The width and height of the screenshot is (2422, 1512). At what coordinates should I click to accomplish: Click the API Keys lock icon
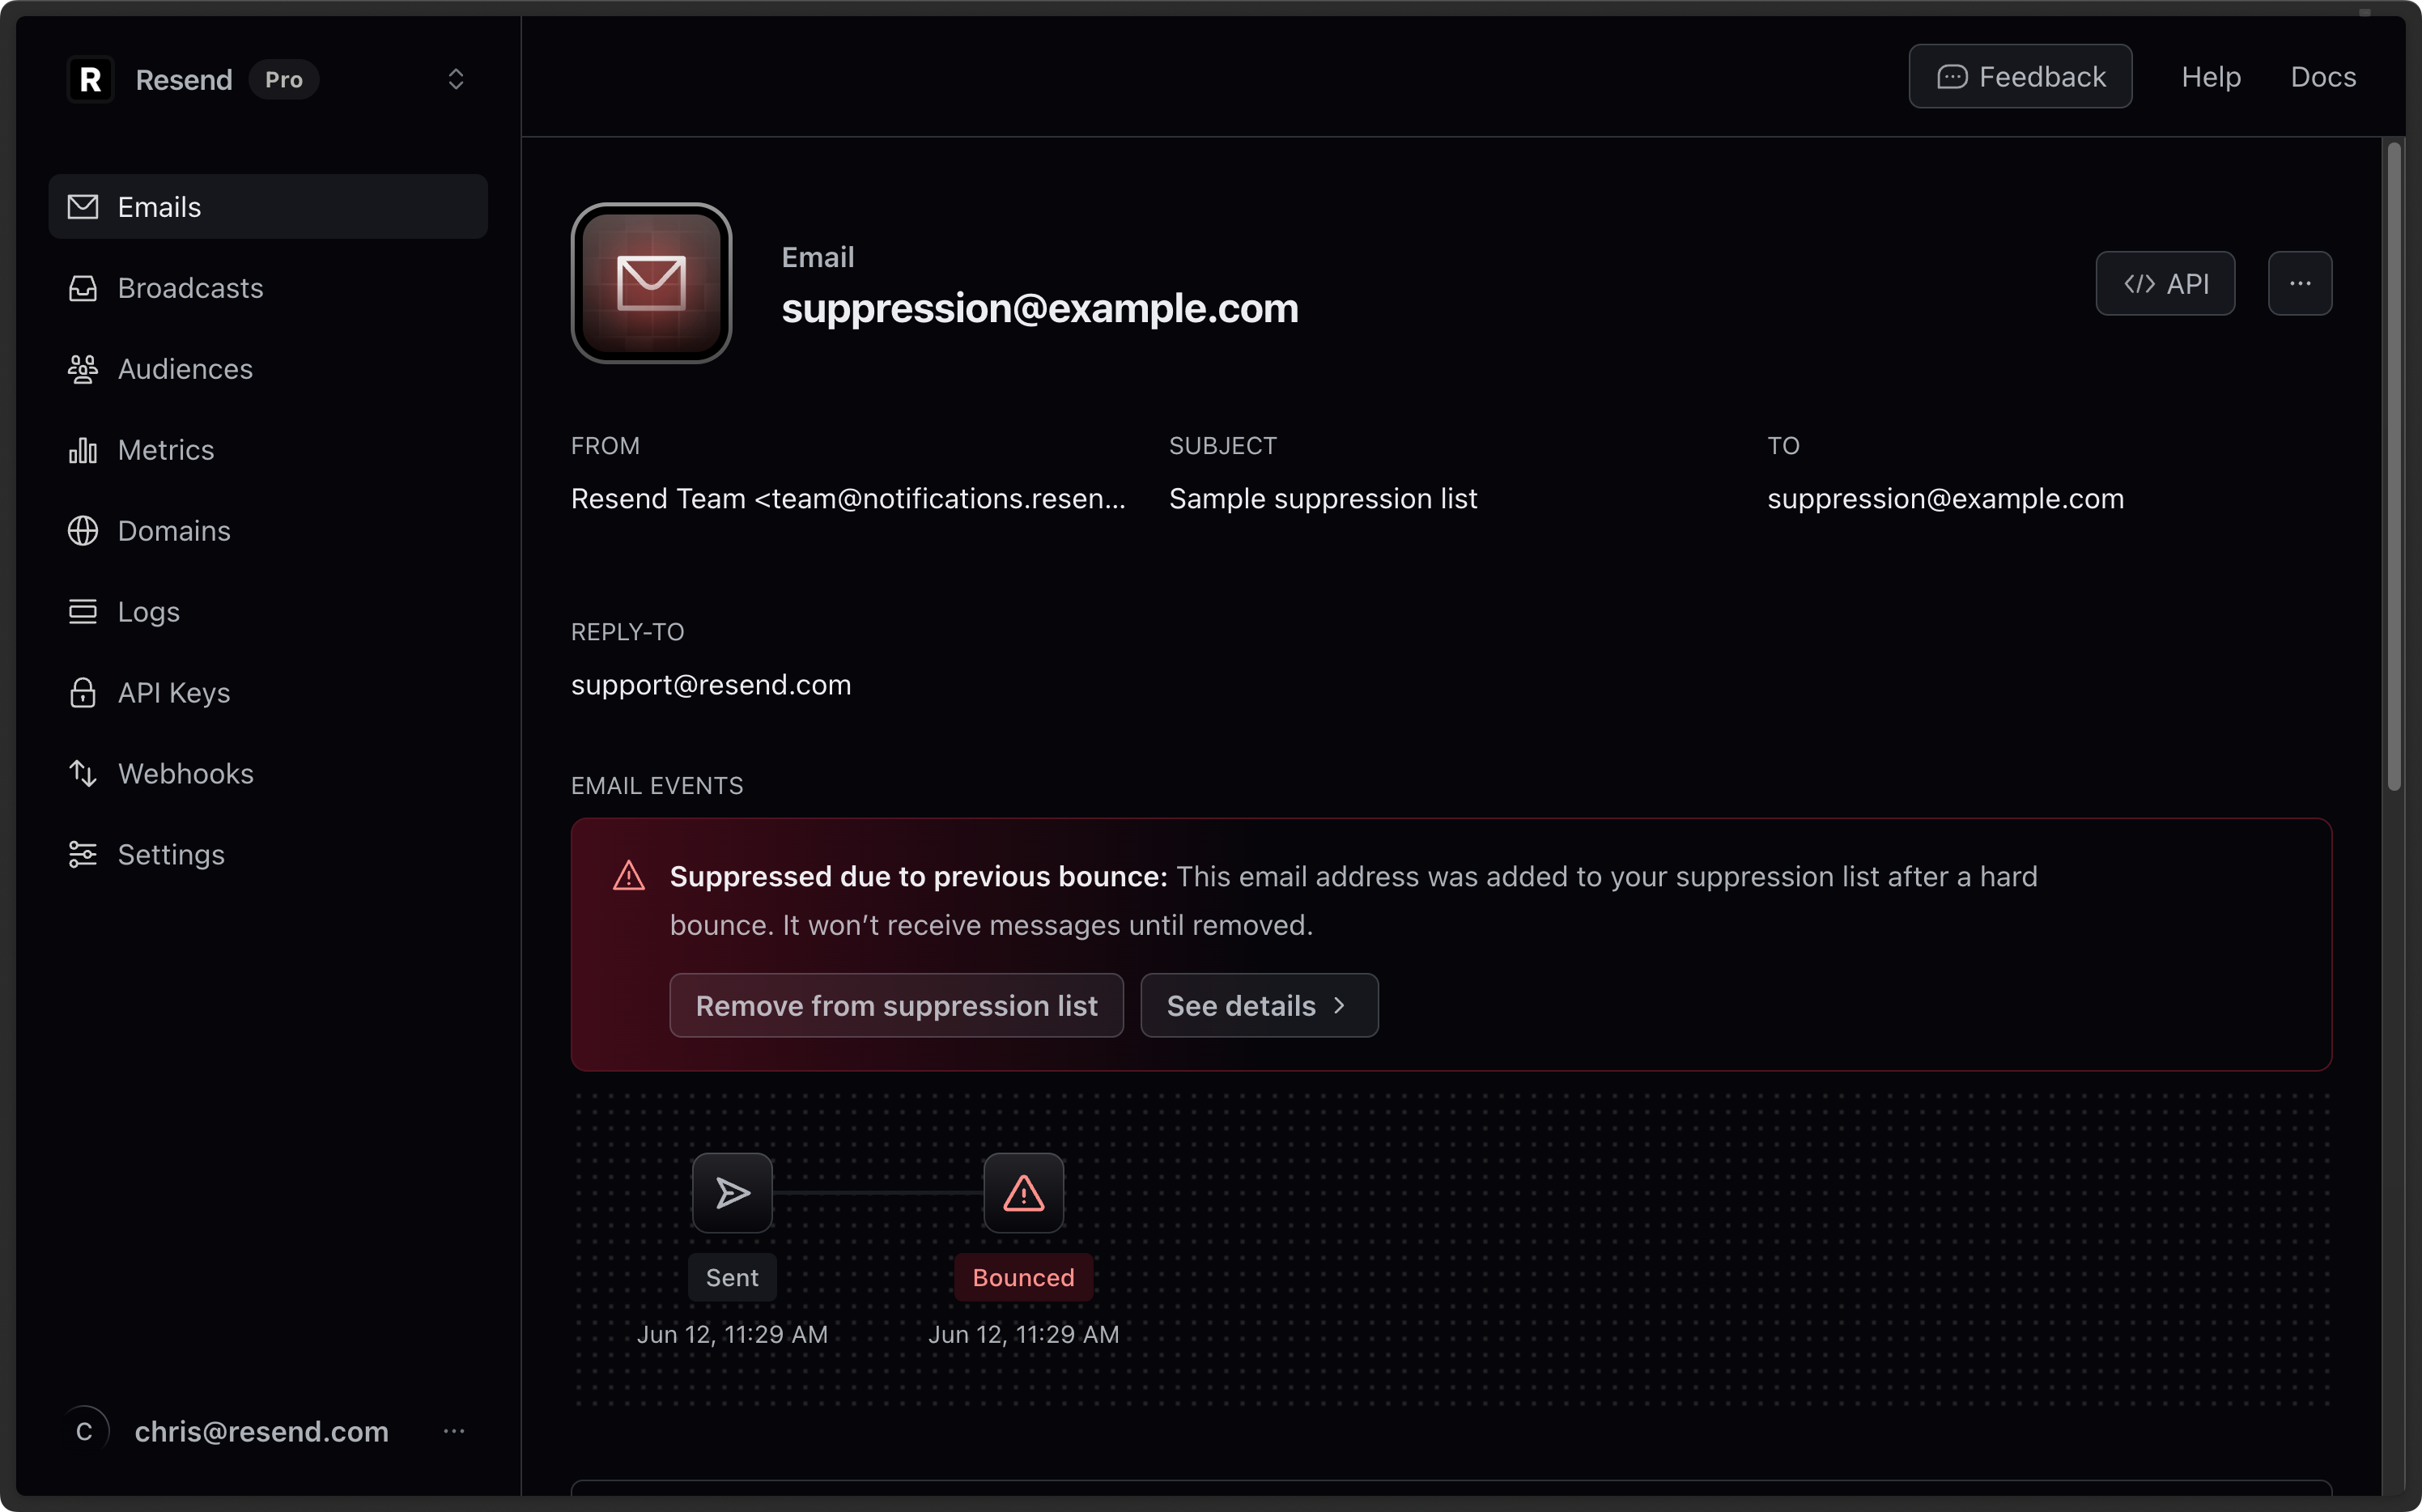[x=83, y=693]
